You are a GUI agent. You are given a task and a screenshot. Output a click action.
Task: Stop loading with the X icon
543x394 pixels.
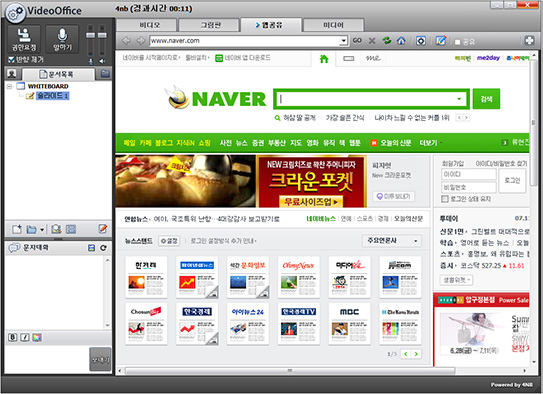pos(372,41)
